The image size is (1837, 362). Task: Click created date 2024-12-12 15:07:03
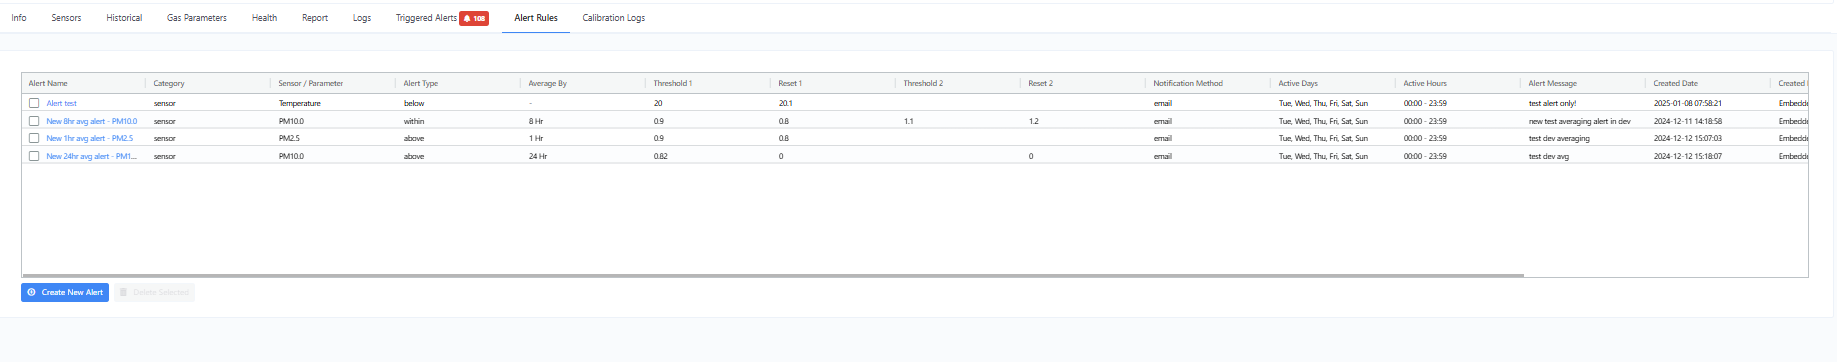1687,138
